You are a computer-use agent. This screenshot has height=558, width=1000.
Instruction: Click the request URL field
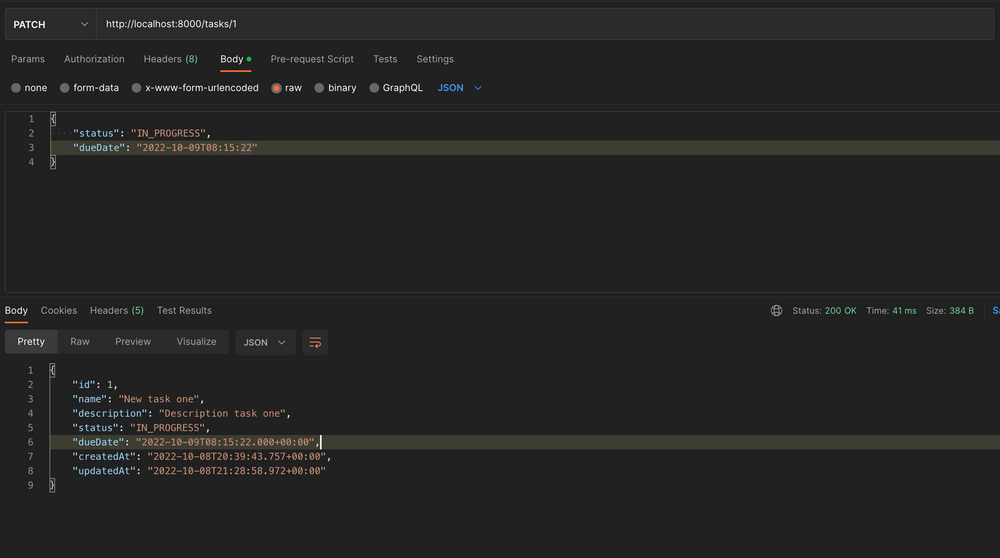click(x=545, y=24)
